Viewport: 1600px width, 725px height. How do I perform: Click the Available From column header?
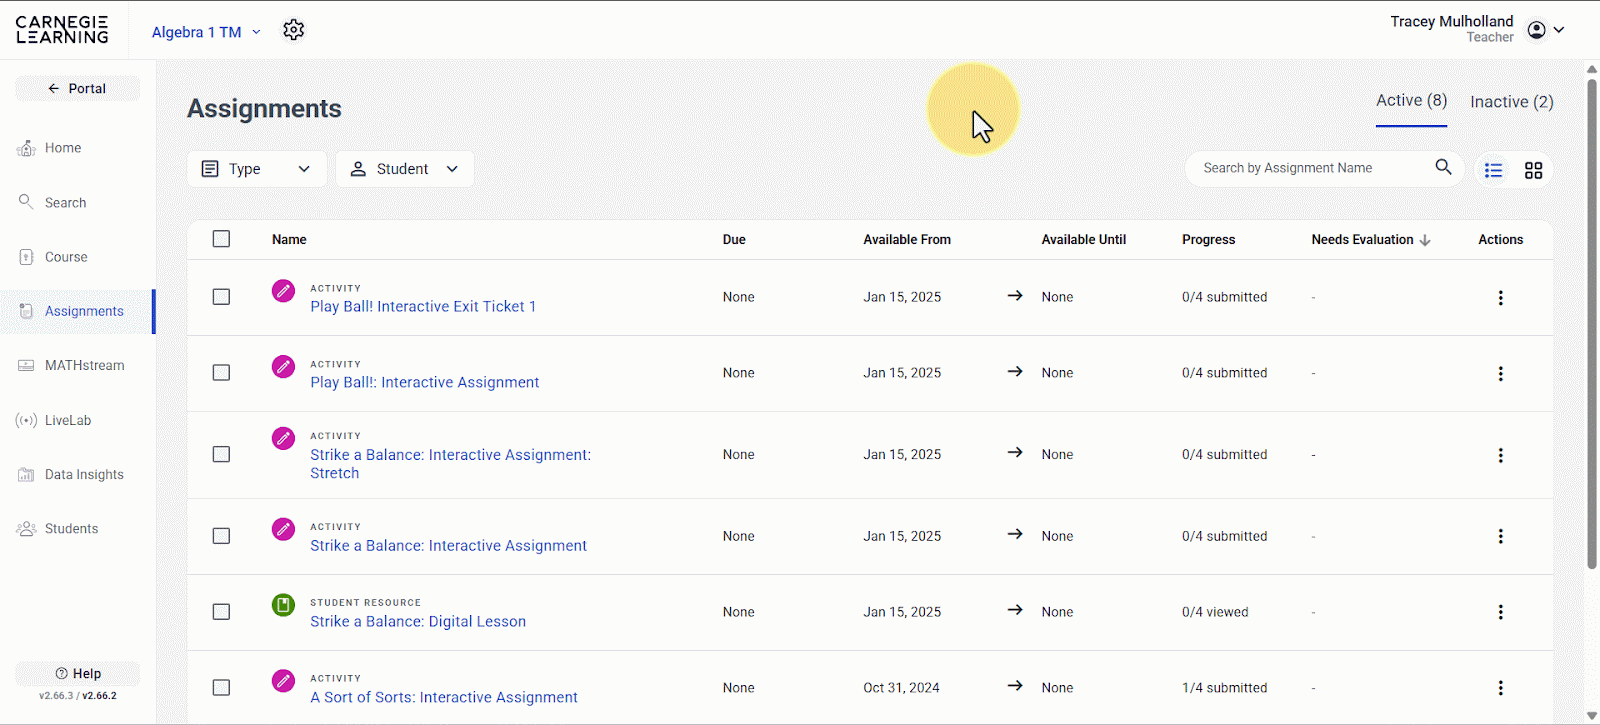coord(907,240)
